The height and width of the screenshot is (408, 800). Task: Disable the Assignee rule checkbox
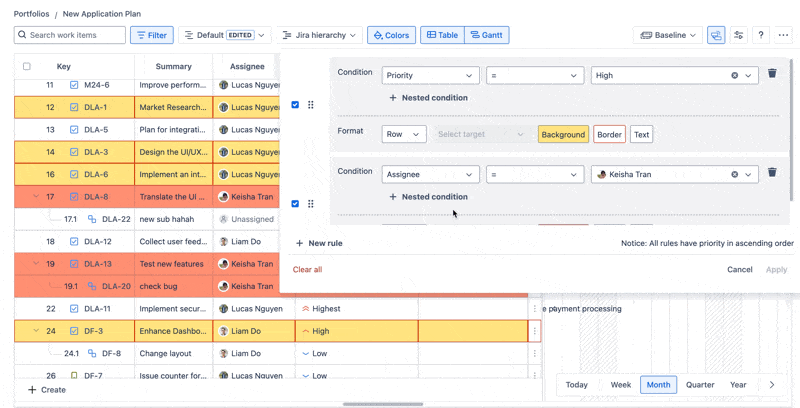coord(295,204)
